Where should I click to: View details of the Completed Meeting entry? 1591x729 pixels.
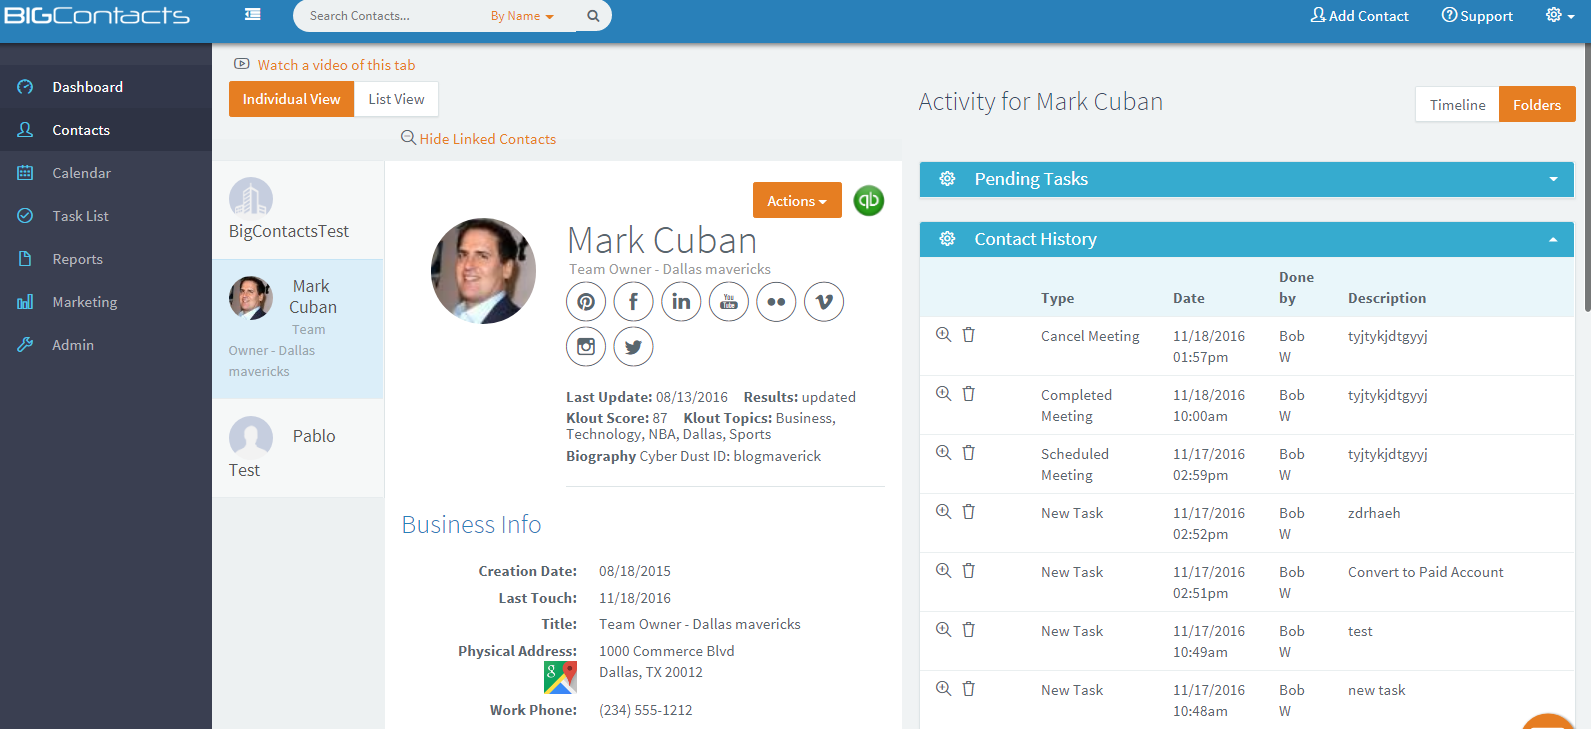coord(943,394)
